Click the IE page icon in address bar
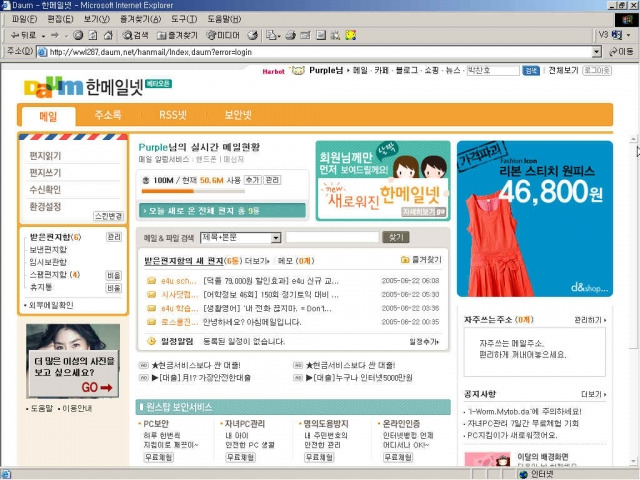Screen dimensions: 640x480 (42, 52)
